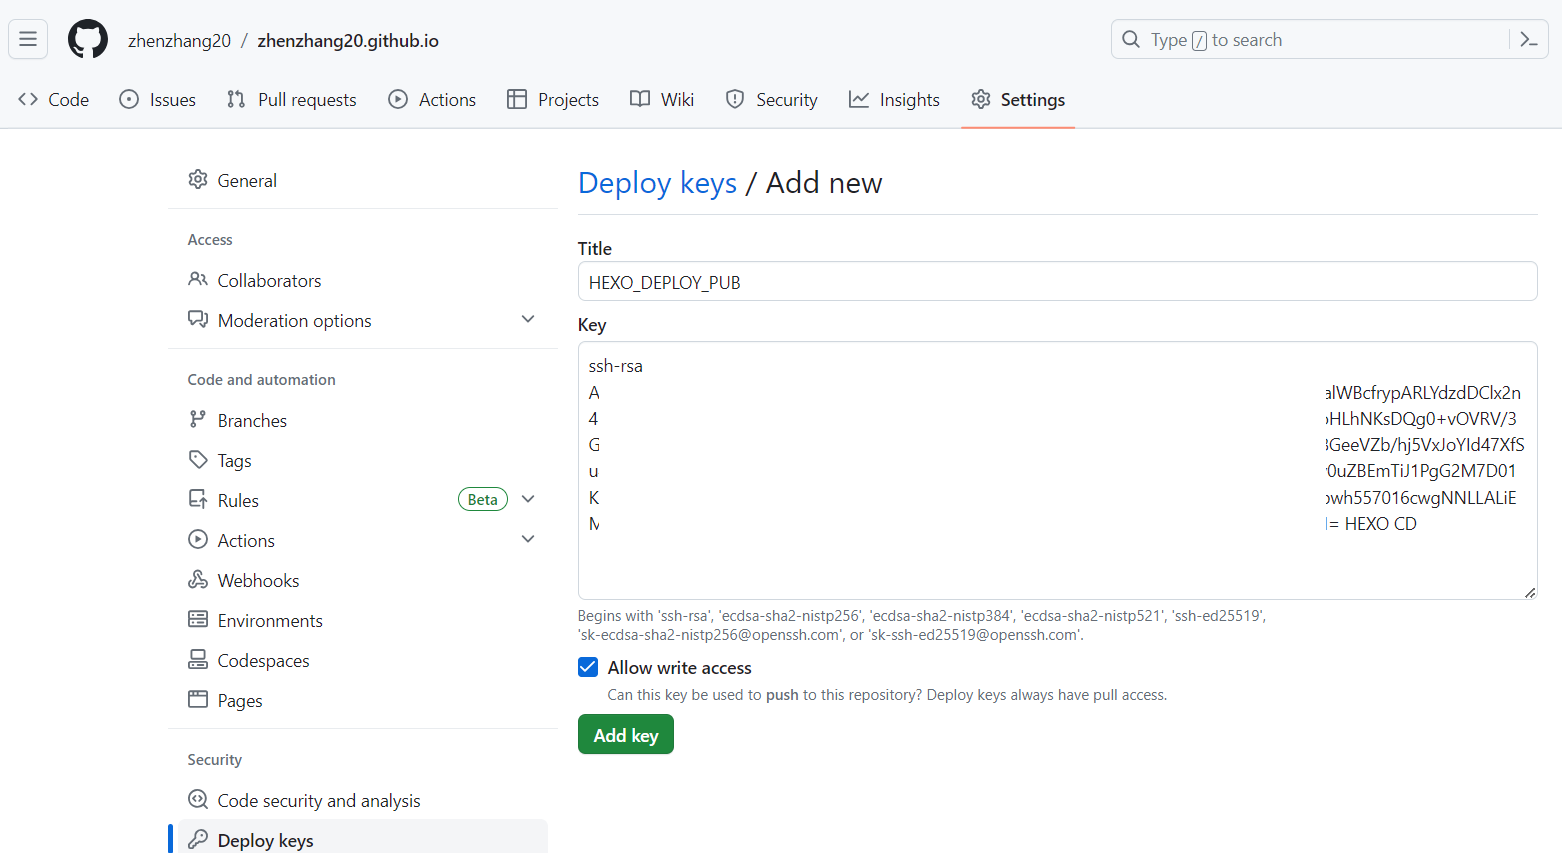Open the command palette icon
This screenshot has width=1562, height=853.
[1528, 39]
